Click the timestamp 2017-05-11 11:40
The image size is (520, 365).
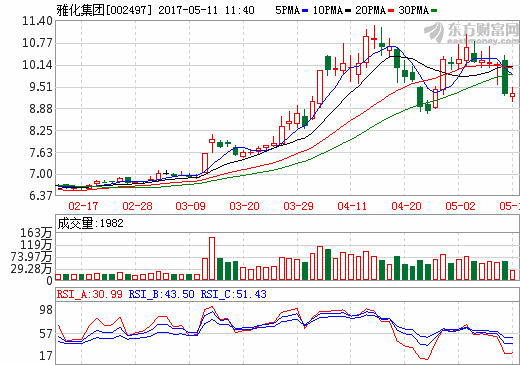[x=206, y=10]
